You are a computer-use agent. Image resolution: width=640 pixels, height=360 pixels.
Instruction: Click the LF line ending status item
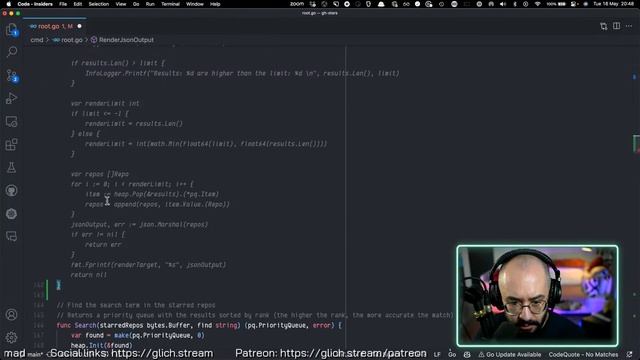(437, 355)
